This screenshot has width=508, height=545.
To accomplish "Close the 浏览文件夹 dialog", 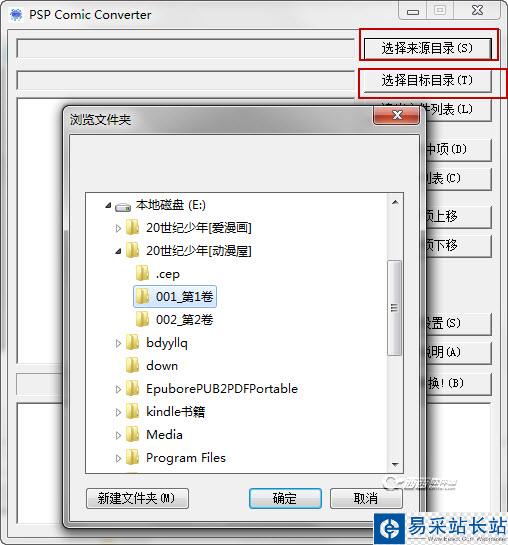I will (x=396, y=115).
